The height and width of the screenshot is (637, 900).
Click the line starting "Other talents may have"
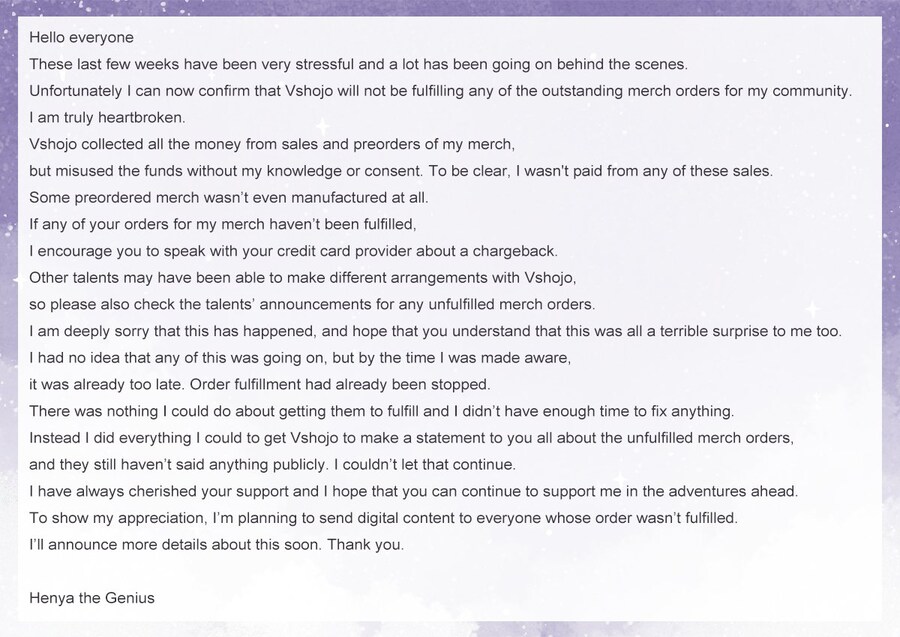303,277
